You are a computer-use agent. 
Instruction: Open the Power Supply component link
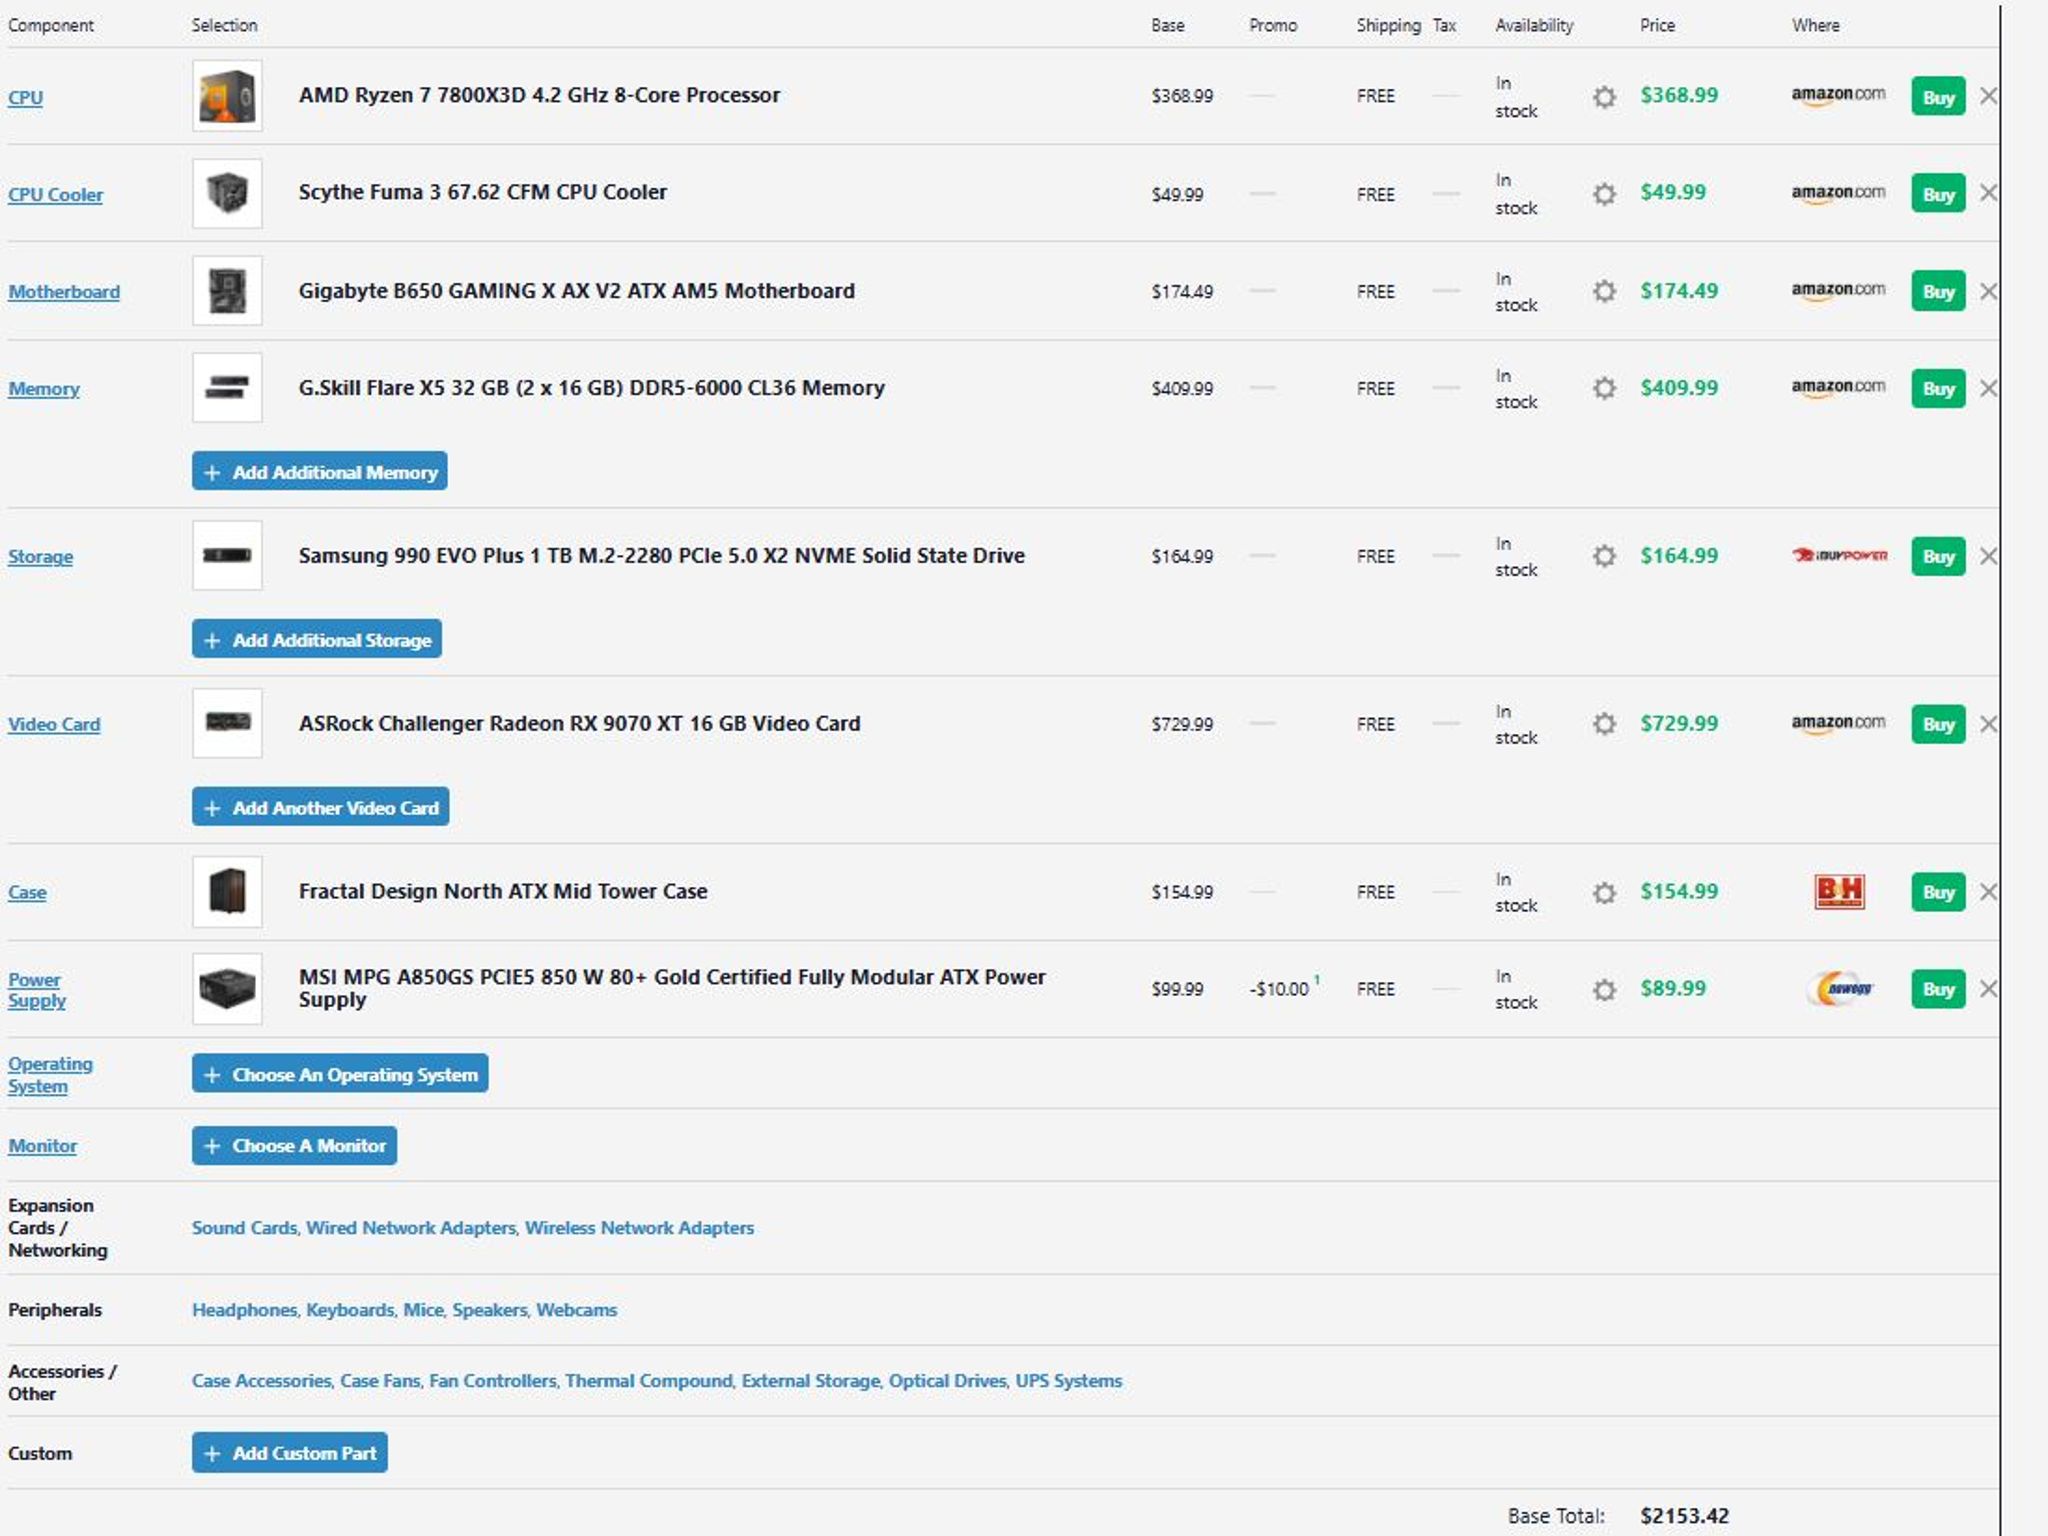pos(37,990)
